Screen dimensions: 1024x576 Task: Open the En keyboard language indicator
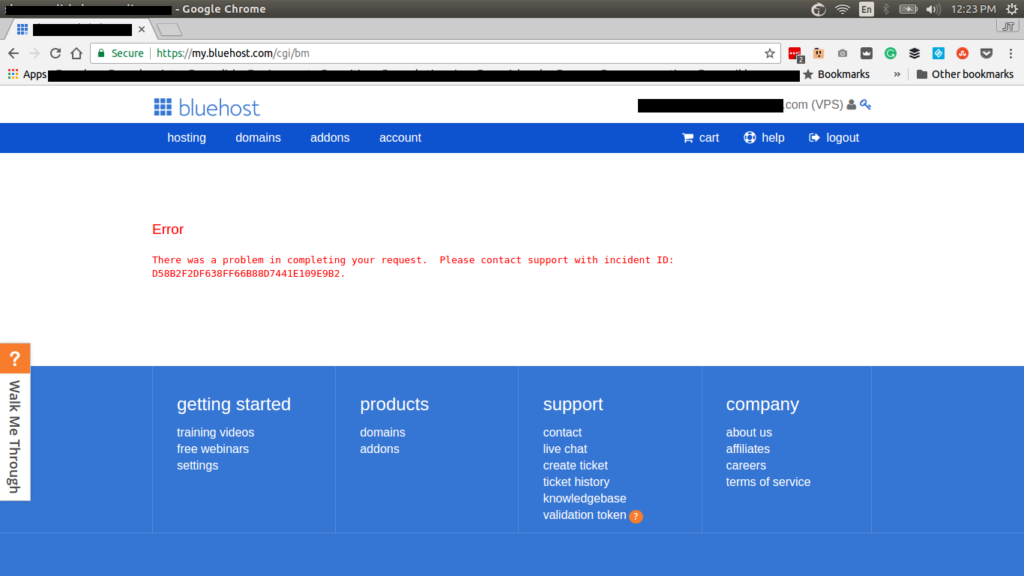(866, 9)
